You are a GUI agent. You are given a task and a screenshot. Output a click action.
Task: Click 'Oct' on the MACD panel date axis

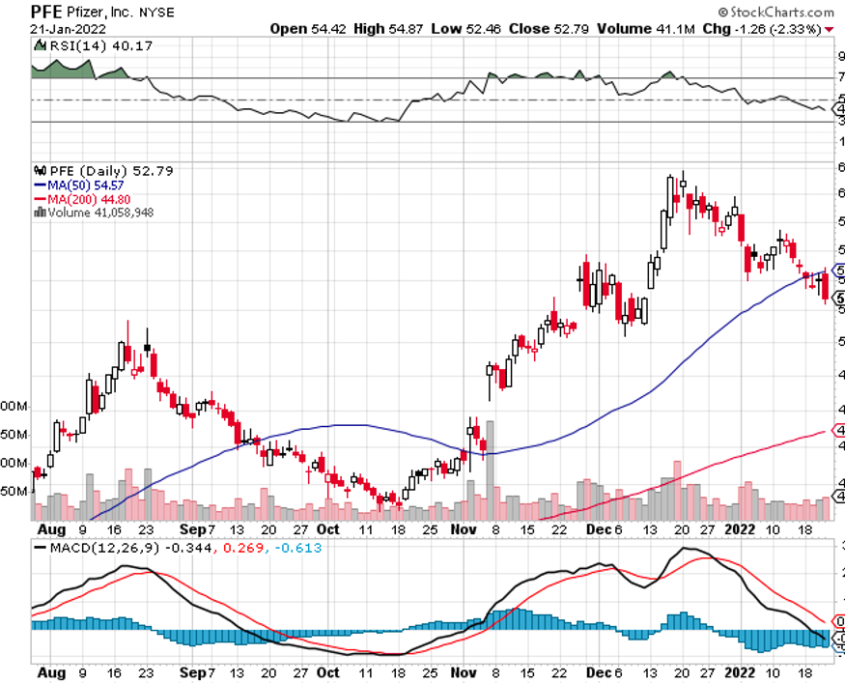(328, 673)
